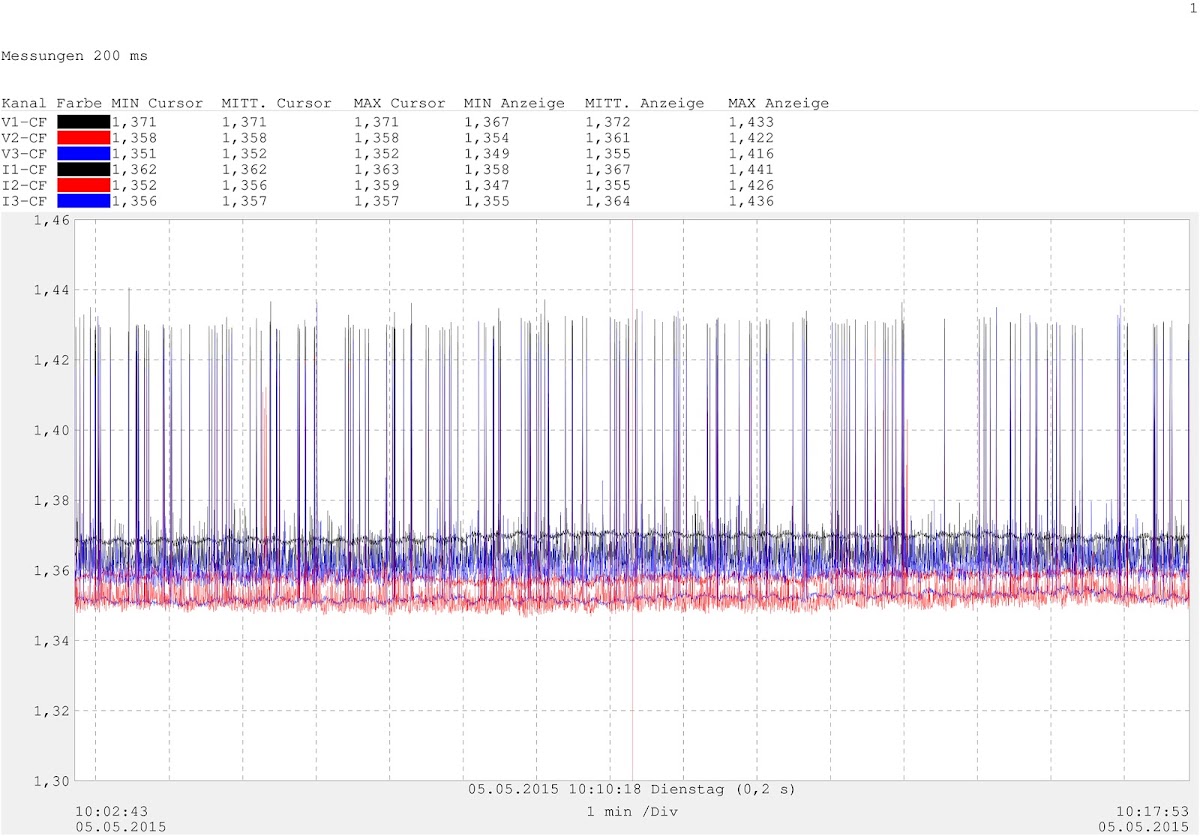
Task: Click the V1-CF channel label
Action: 25,122
